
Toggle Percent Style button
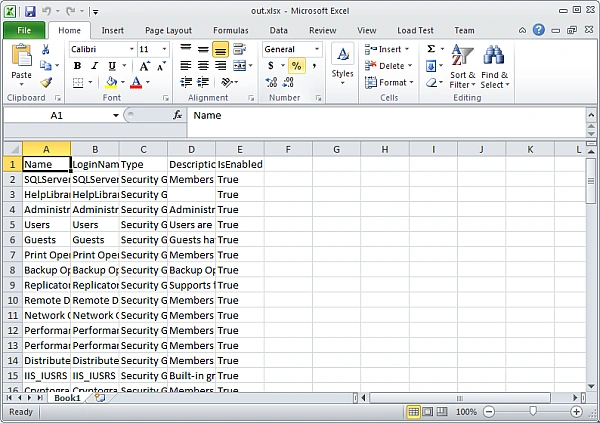pos(297,66)
